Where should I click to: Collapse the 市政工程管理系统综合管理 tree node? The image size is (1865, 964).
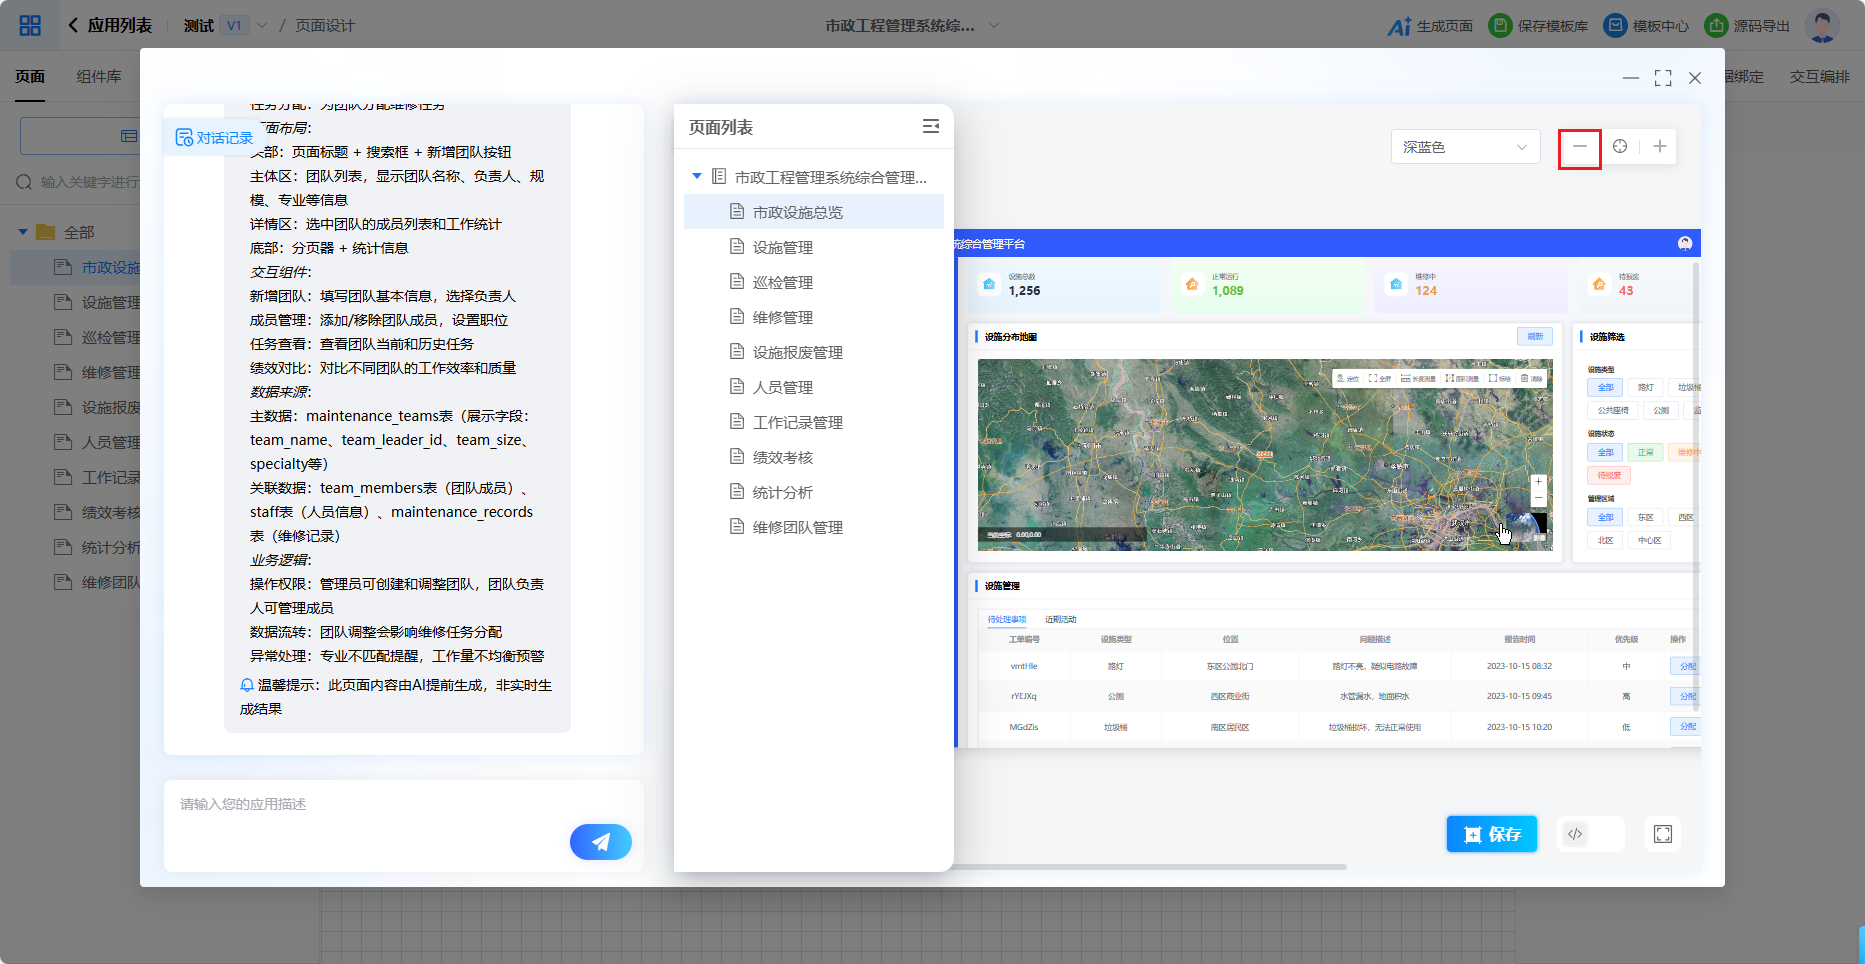click(x=697, y=177)
